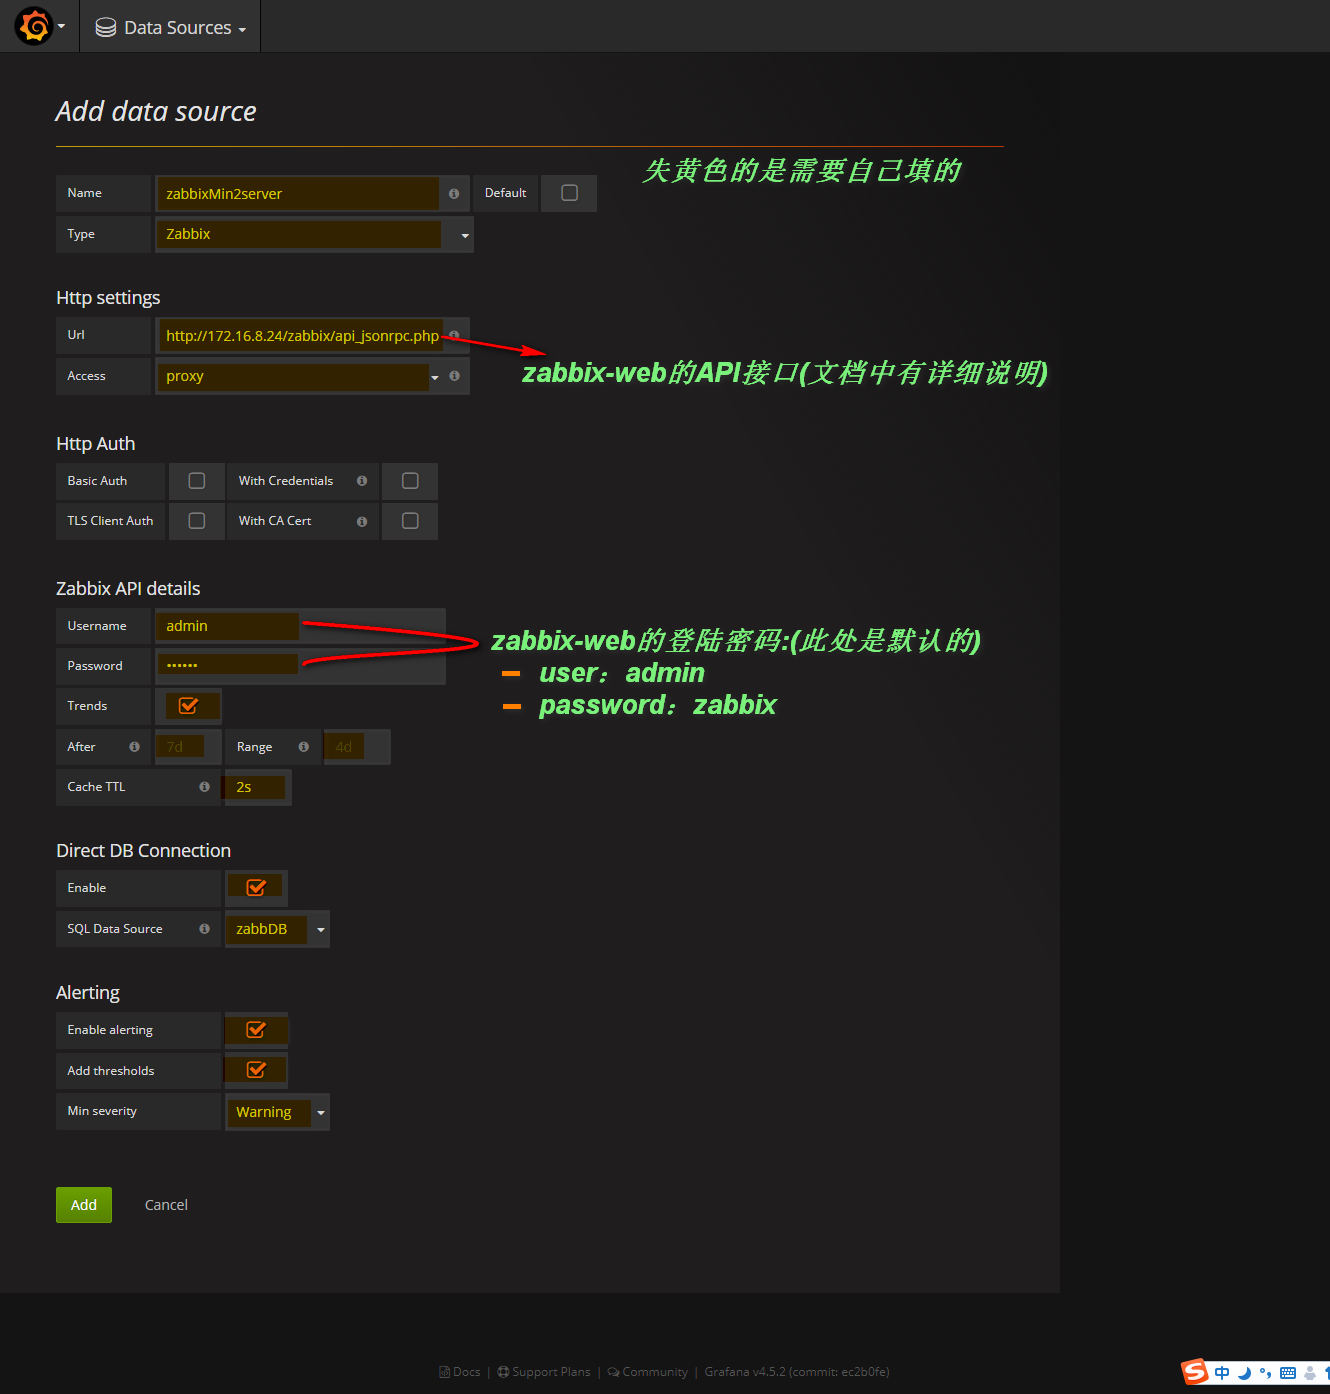
Task: Click the Add data source heading
Action: (156, 111)
